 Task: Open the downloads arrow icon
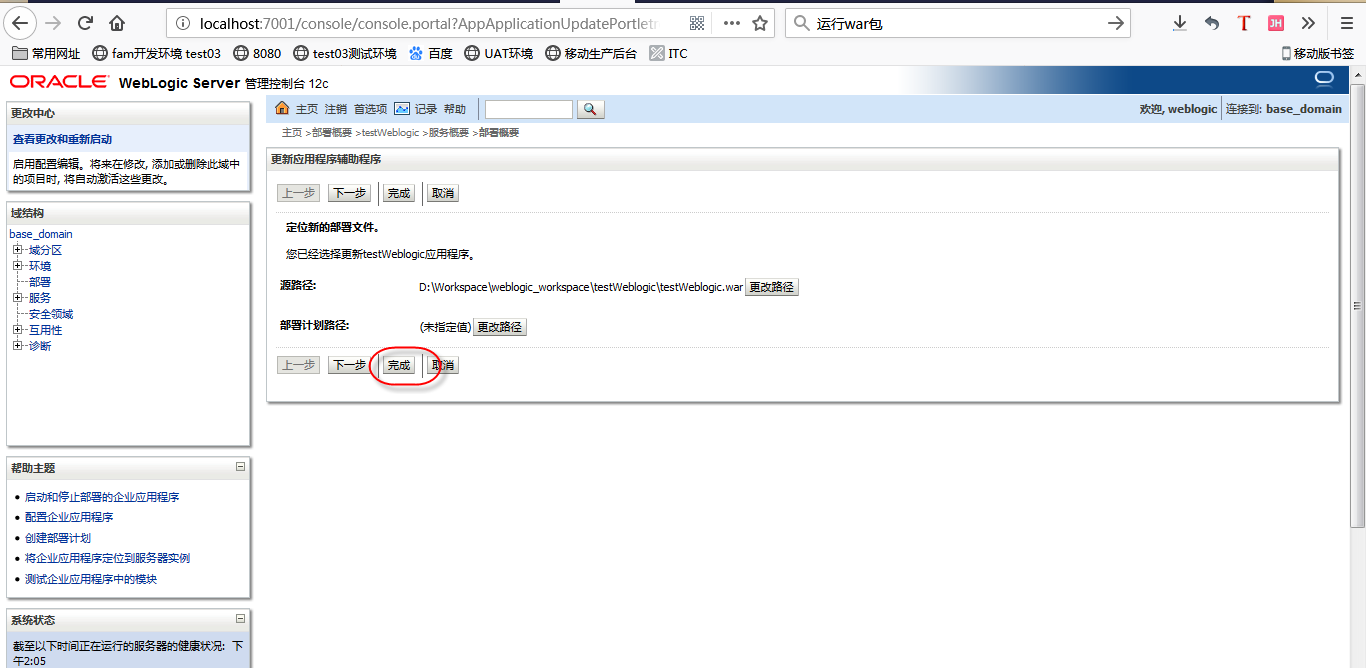tap(1180, 23)
